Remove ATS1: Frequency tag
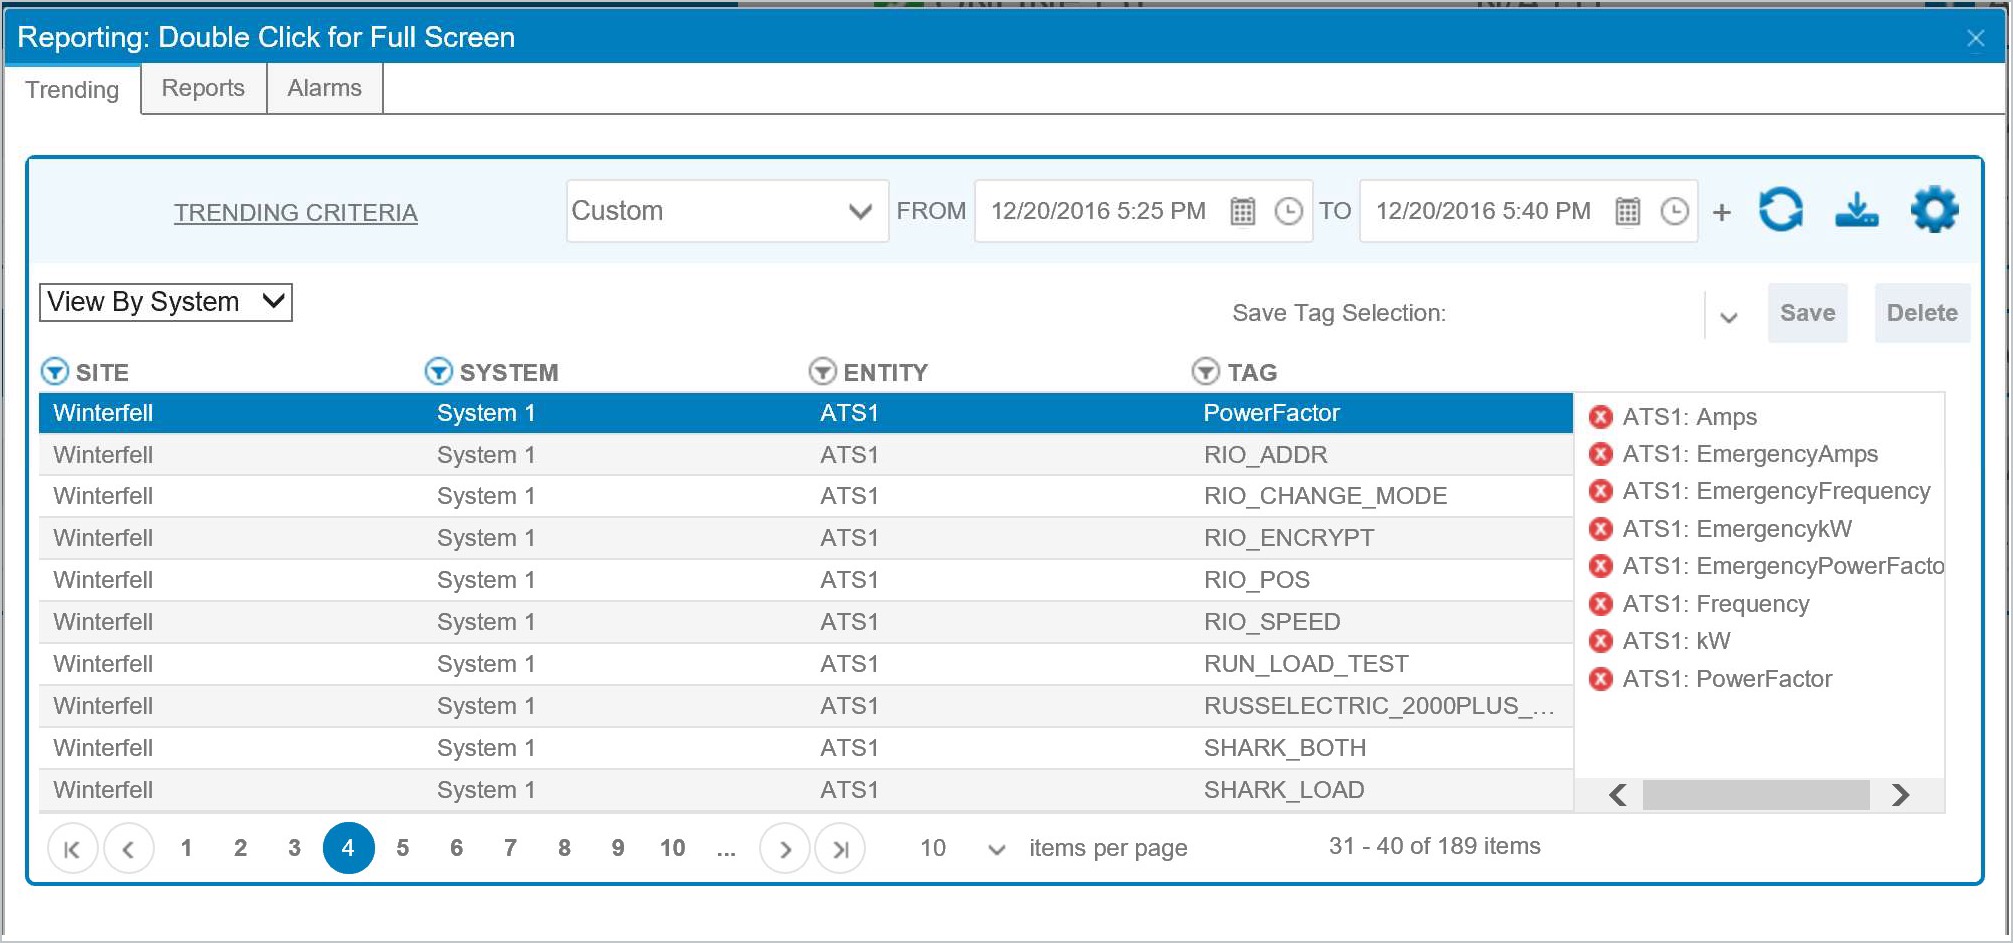Screen dimensions: 2013x943 1601,604
